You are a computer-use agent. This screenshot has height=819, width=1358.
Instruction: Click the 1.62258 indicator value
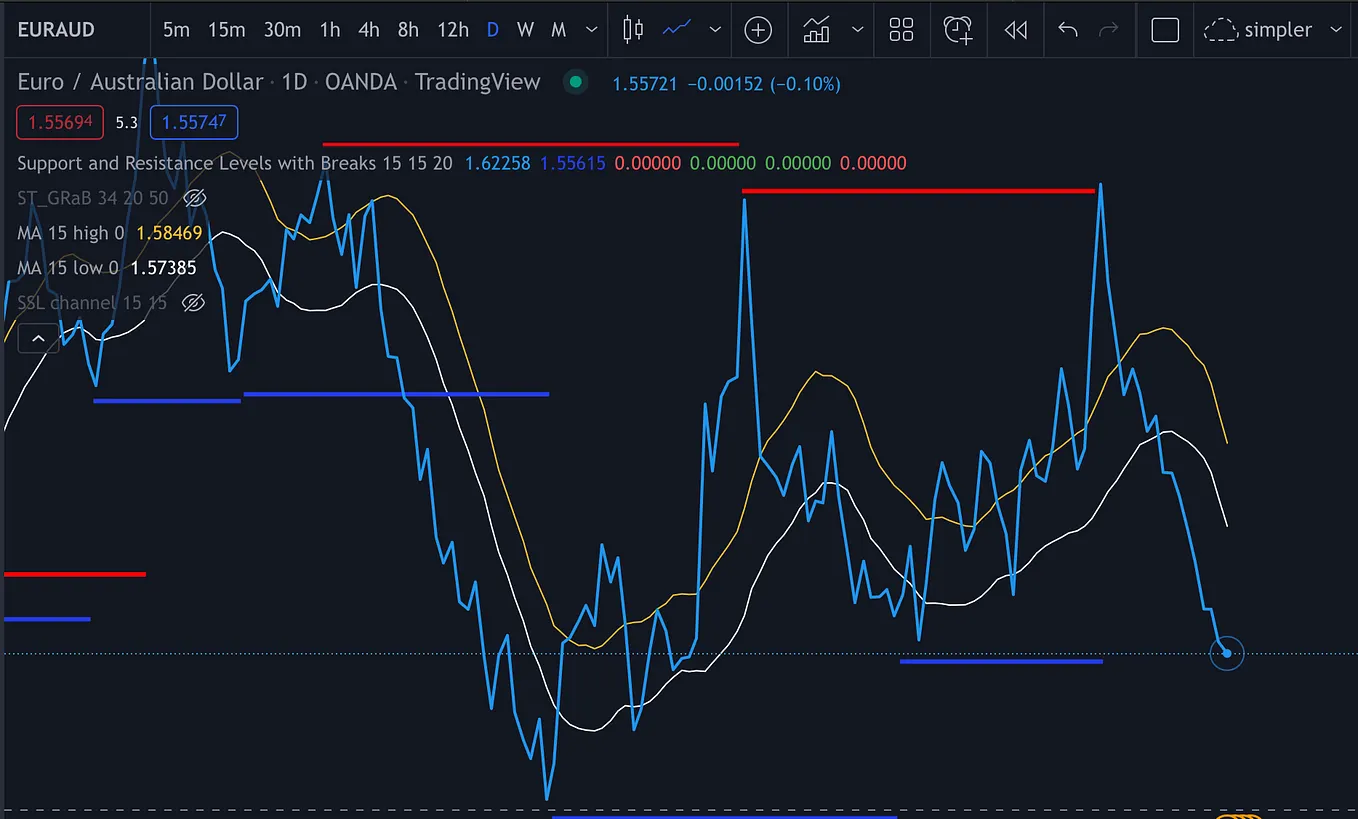[498, 163]
